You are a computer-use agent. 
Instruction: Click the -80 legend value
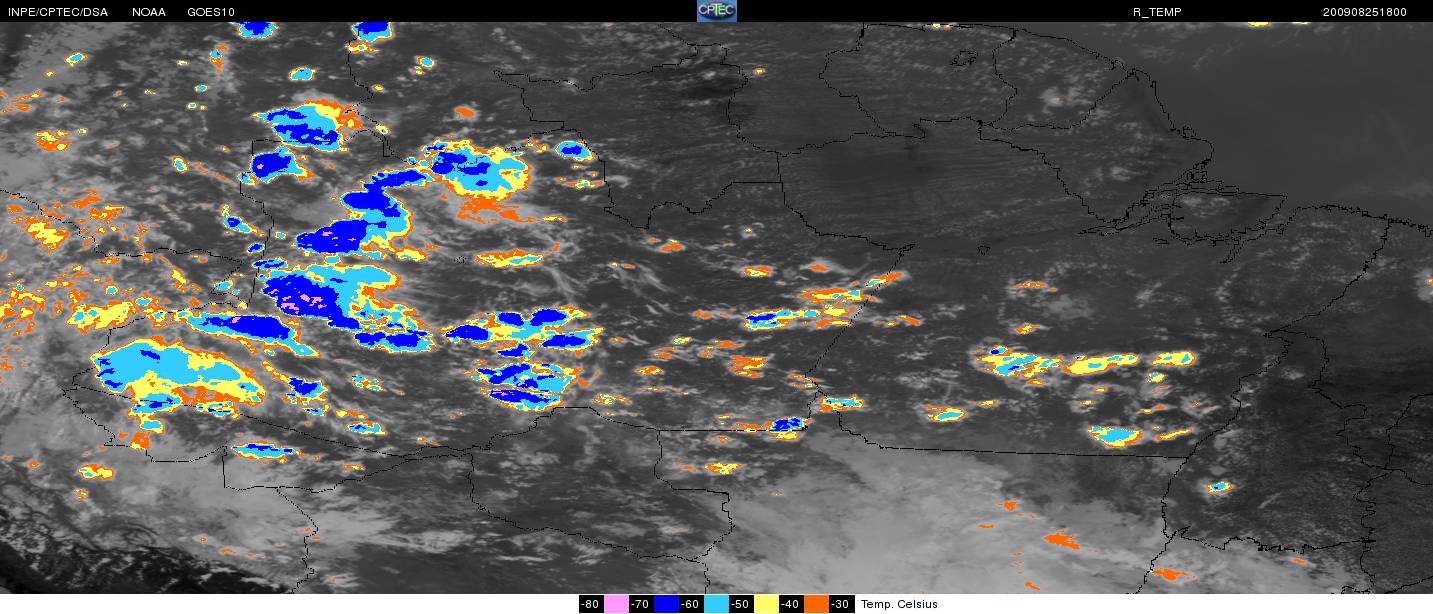591,604
